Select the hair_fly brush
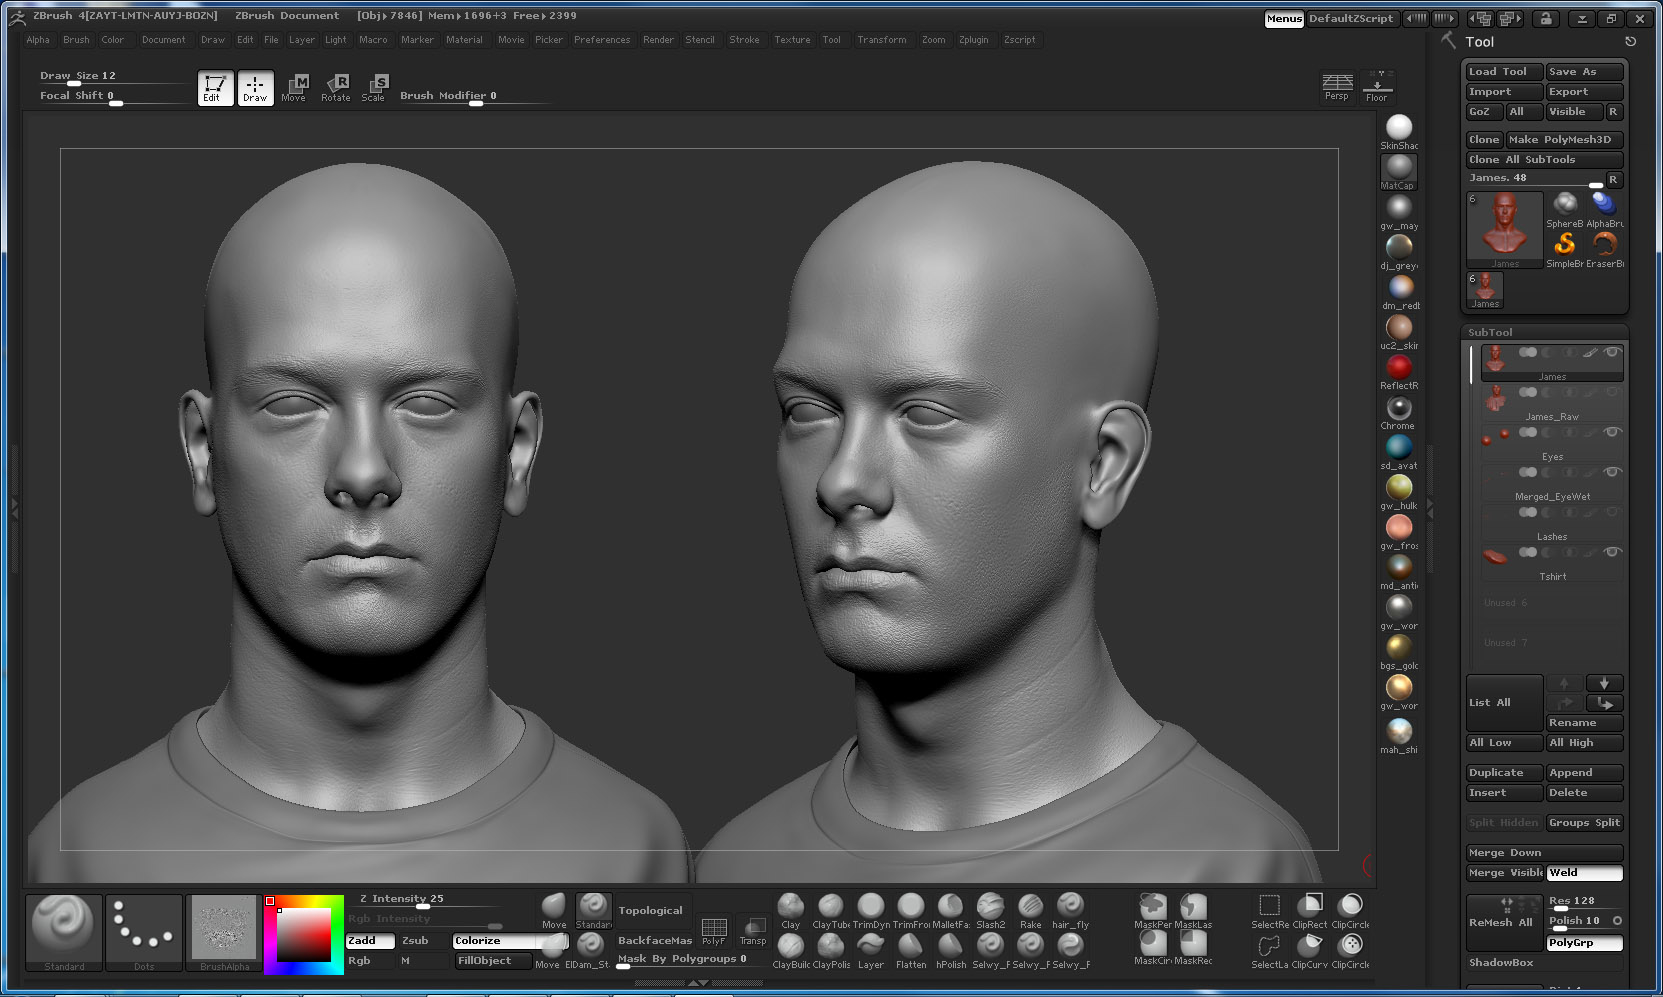 pyautogui.click(x=1071, y=908)
